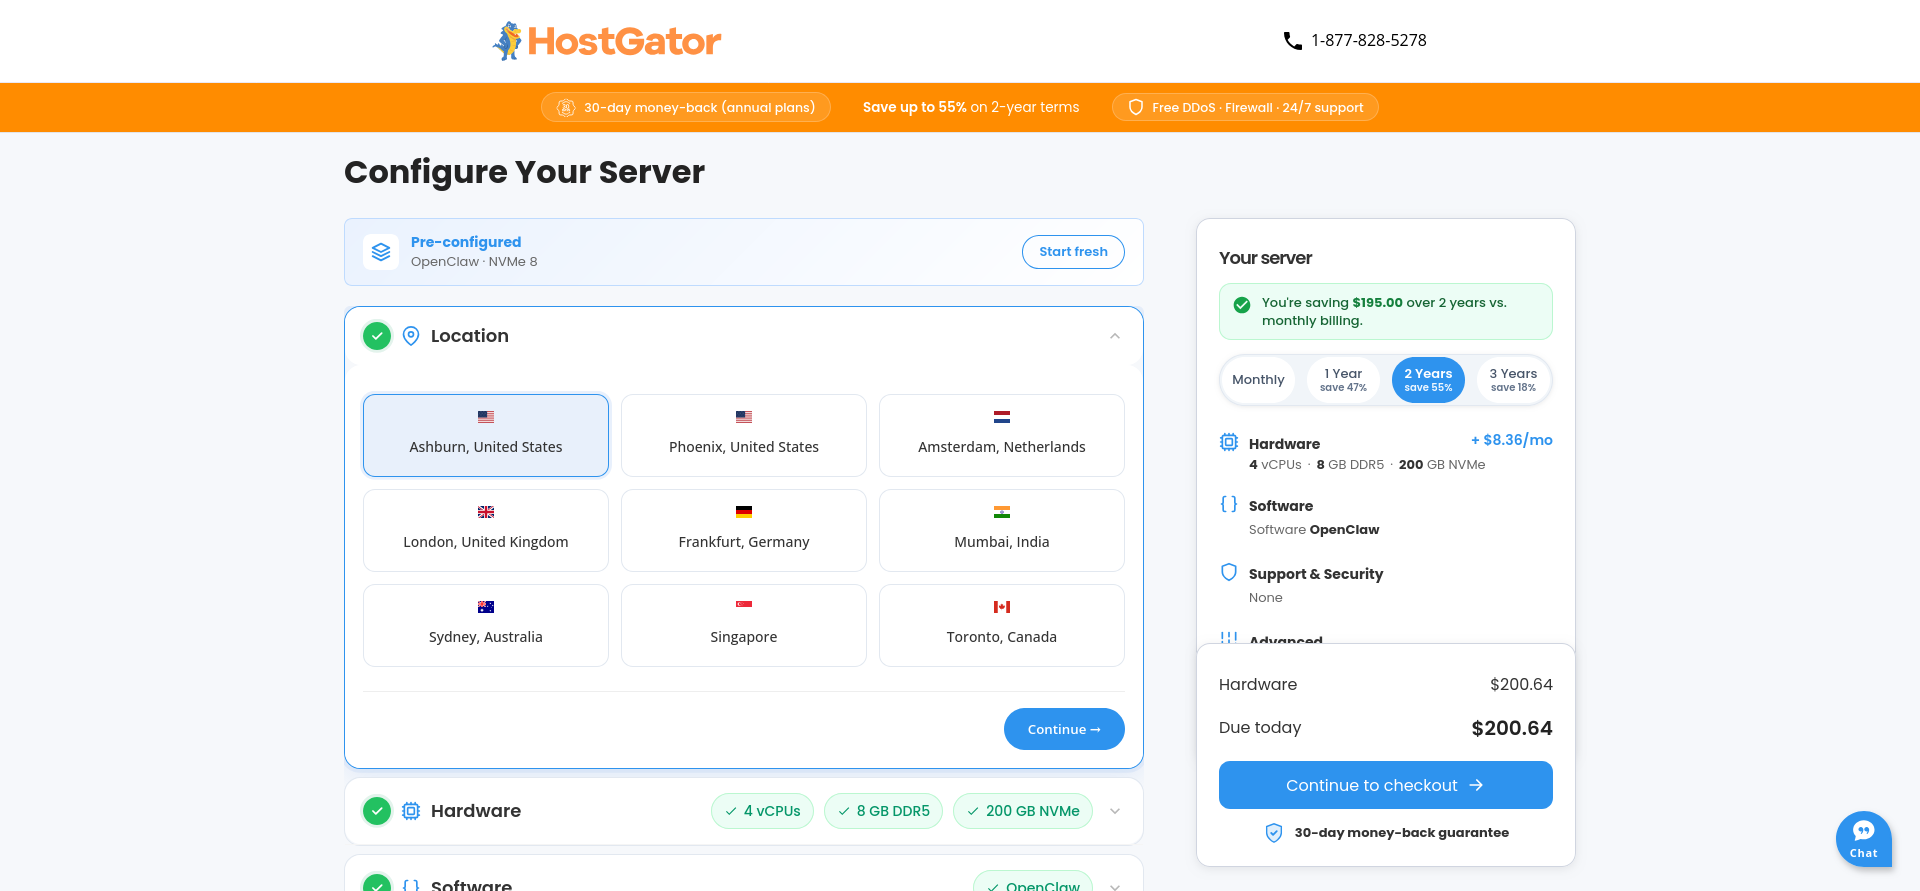Click the Germany flag icon
This screenshot has height=891, width=1920.
pyautogui.click(x=744, y=512)
